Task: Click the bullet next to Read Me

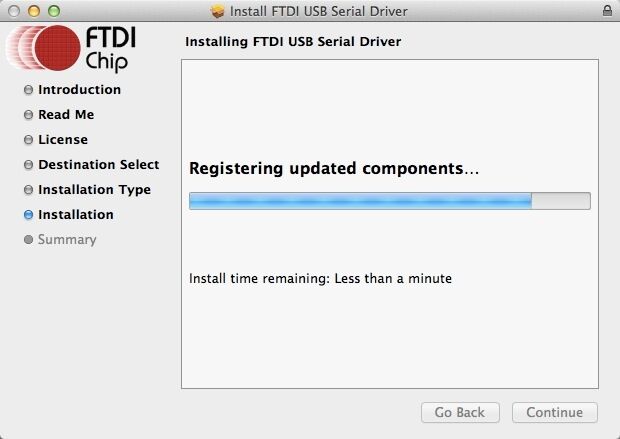Action: pos(29,115)
